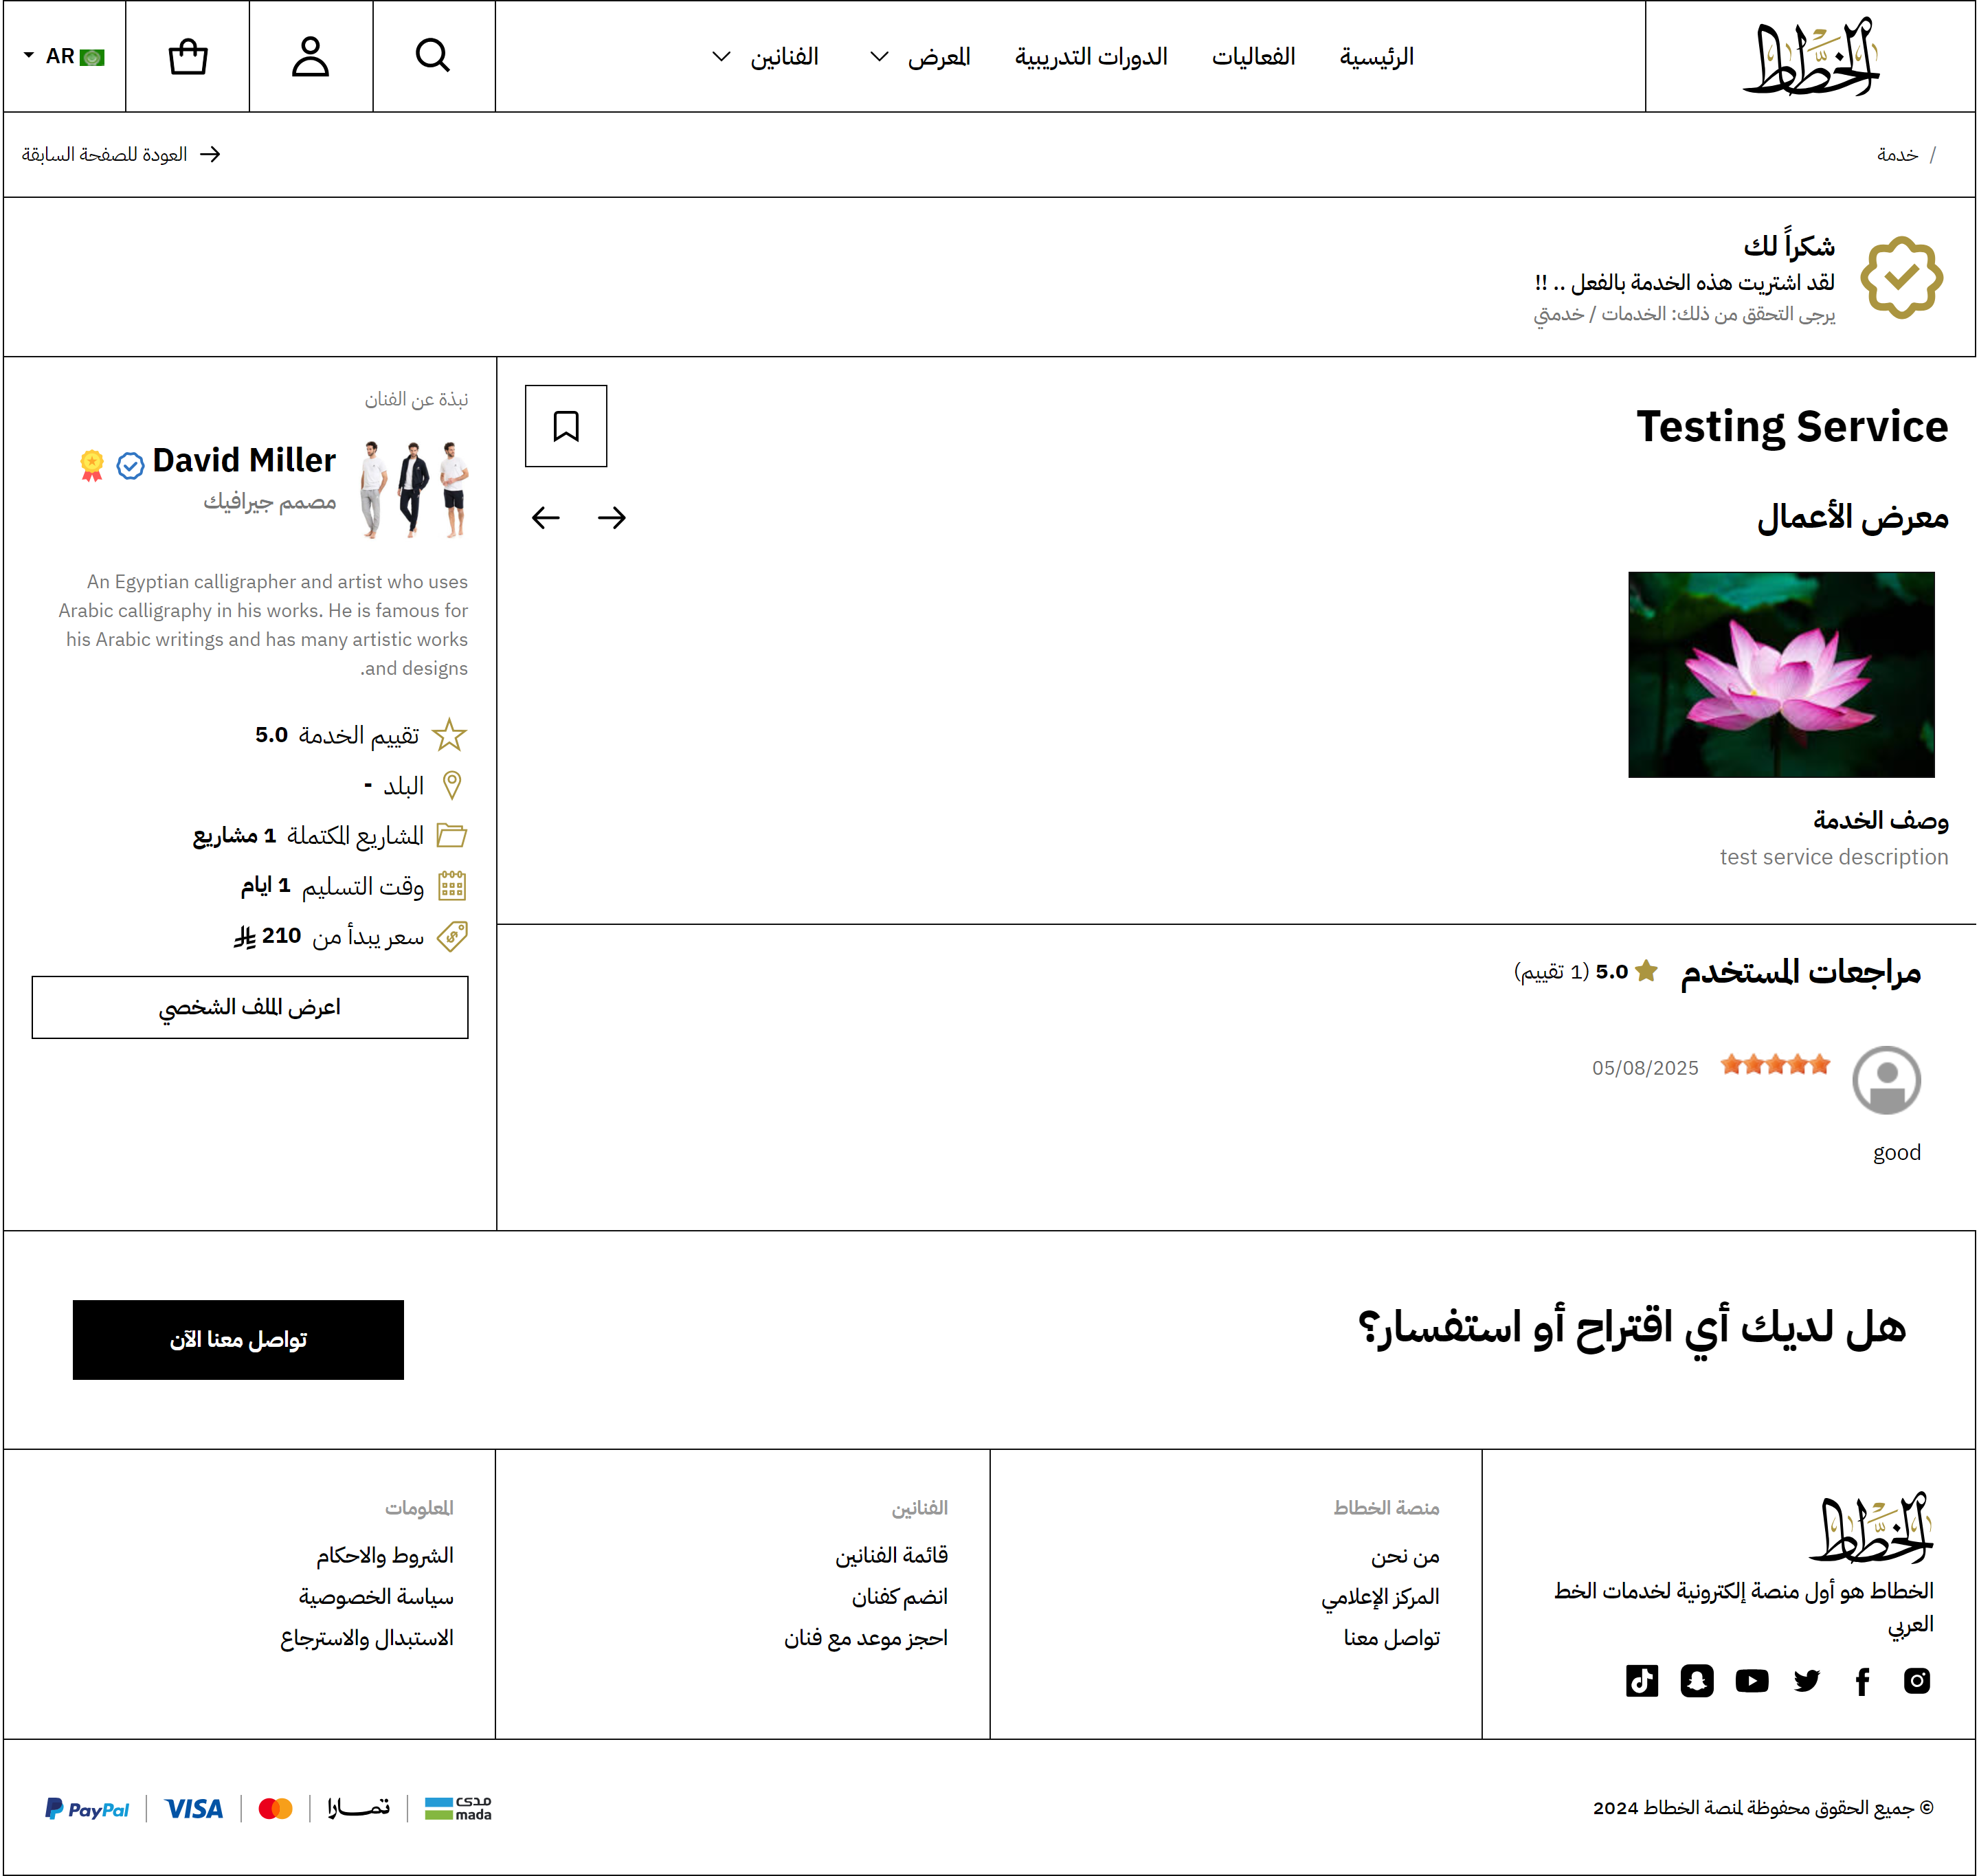Open the Twitter footer icon
The image size is (1979, 1876).
(x=1807, y=1681)
